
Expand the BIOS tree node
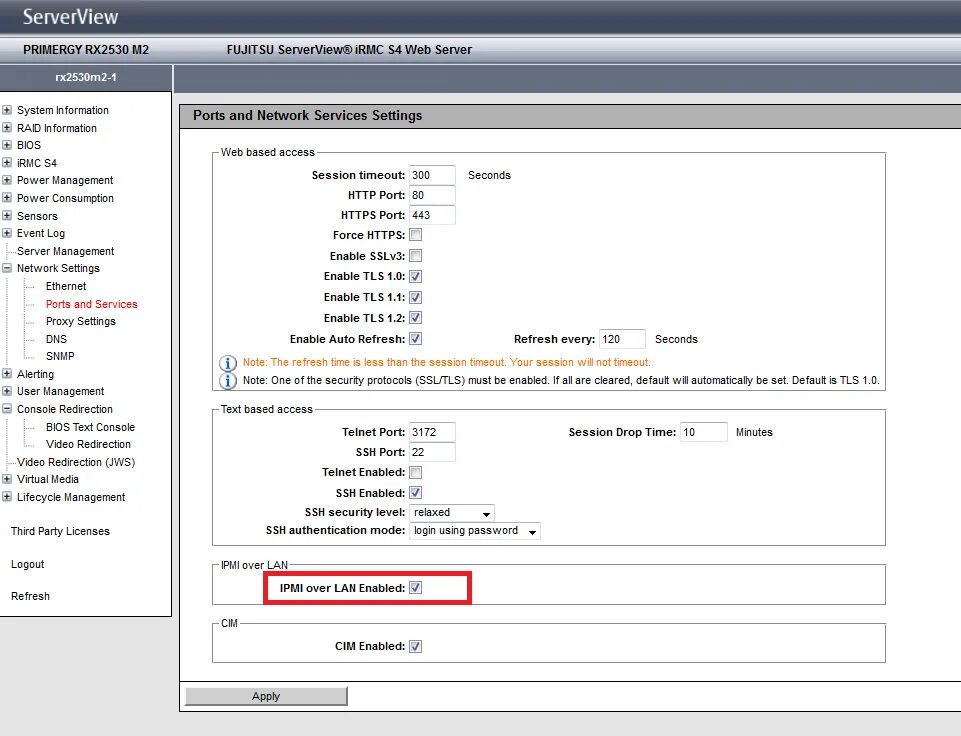point(7,145)
